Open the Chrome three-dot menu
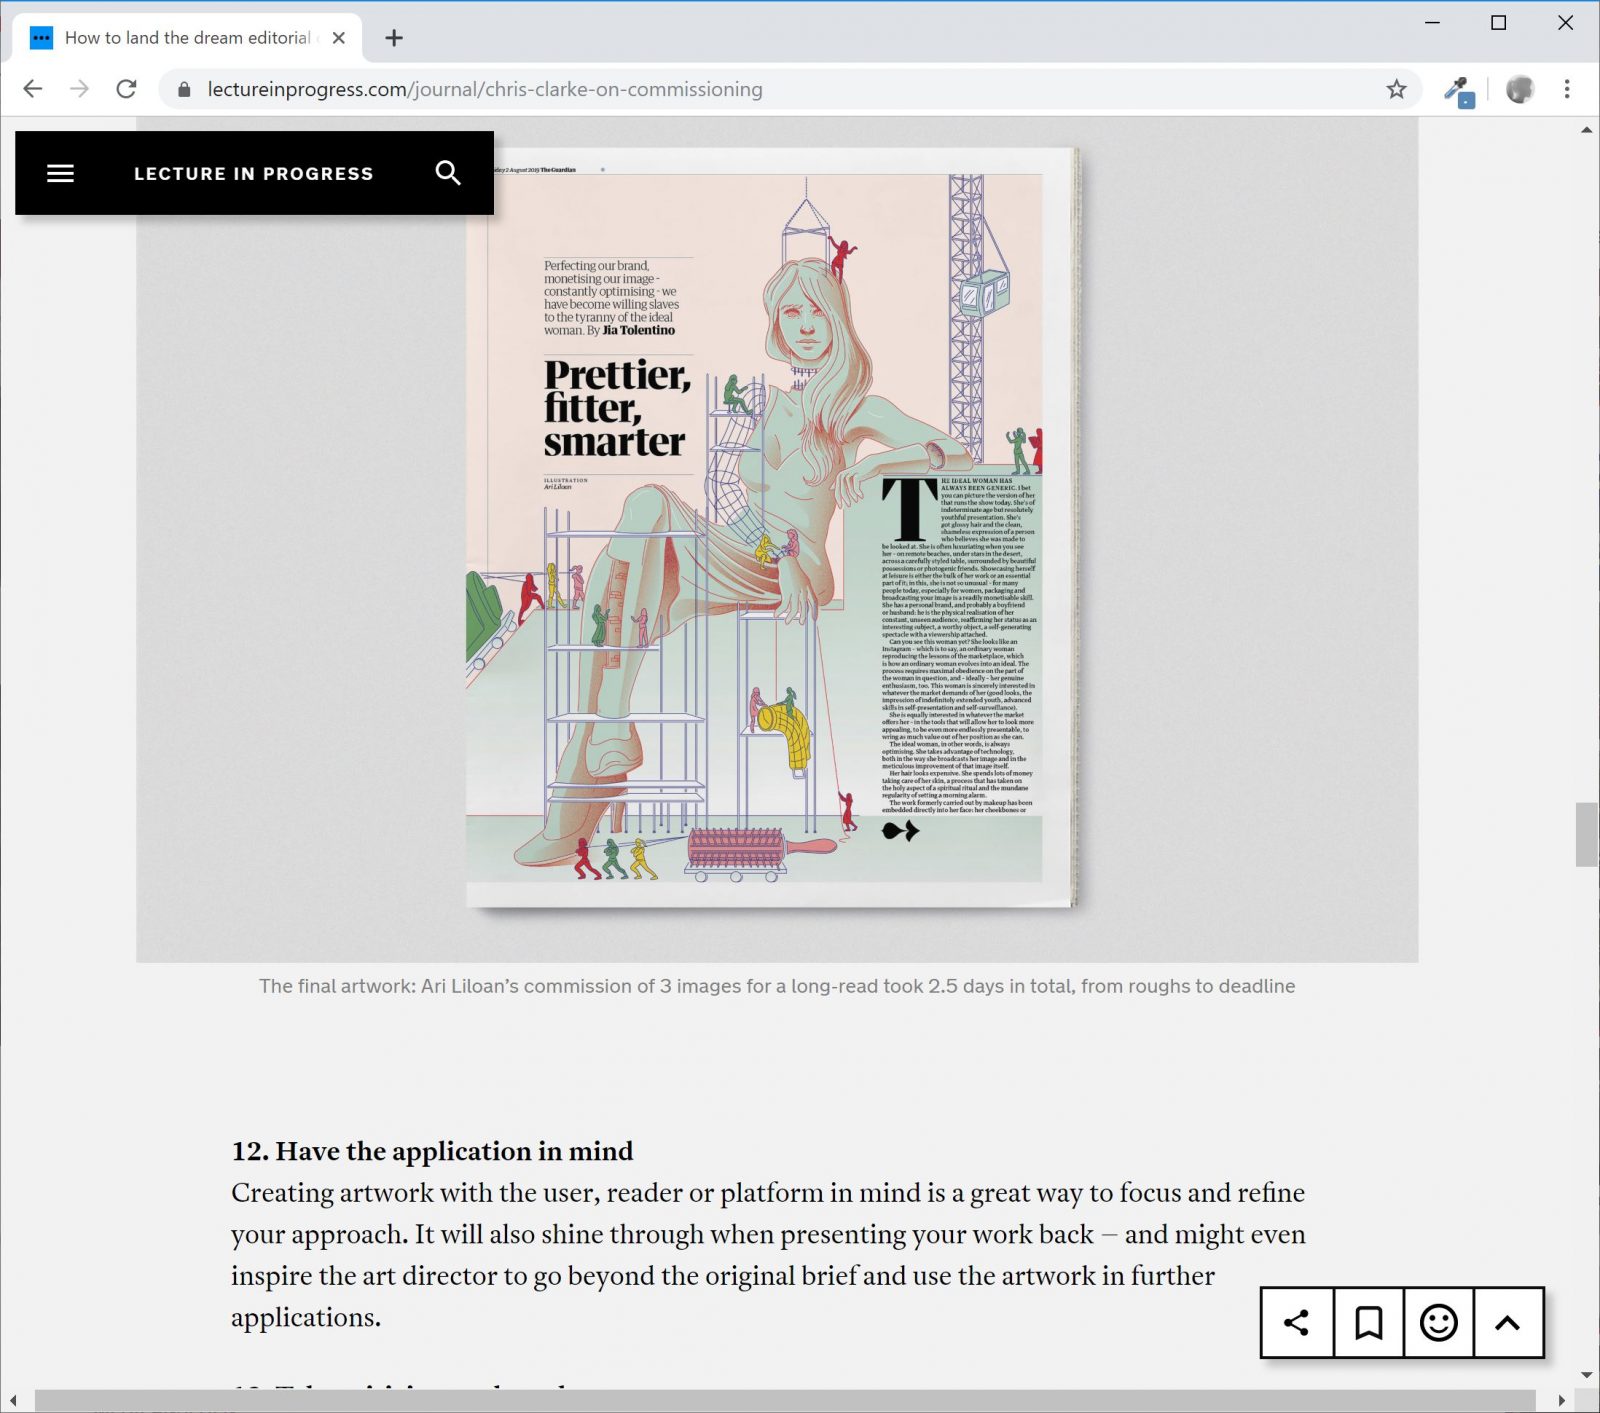1600x1413 pixels. click(x=1567, y=89)
